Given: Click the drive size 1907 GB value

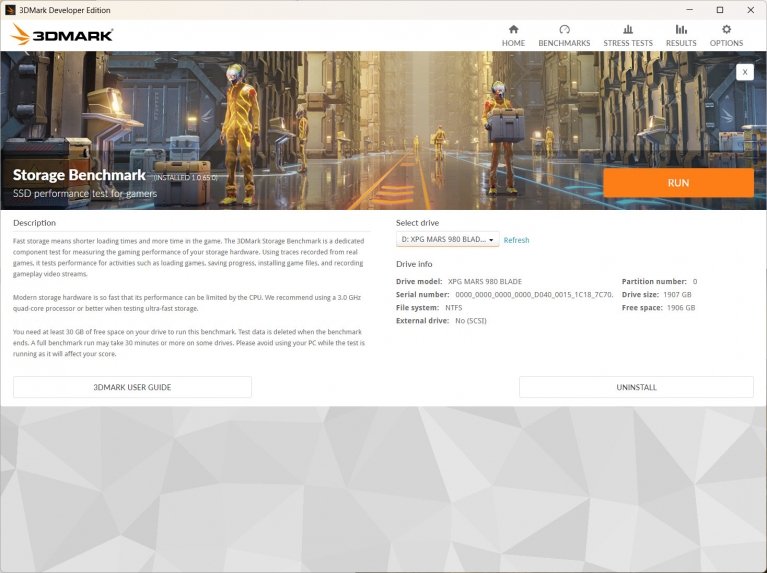Looking at the screenshot, I should [x=677, y=295].
